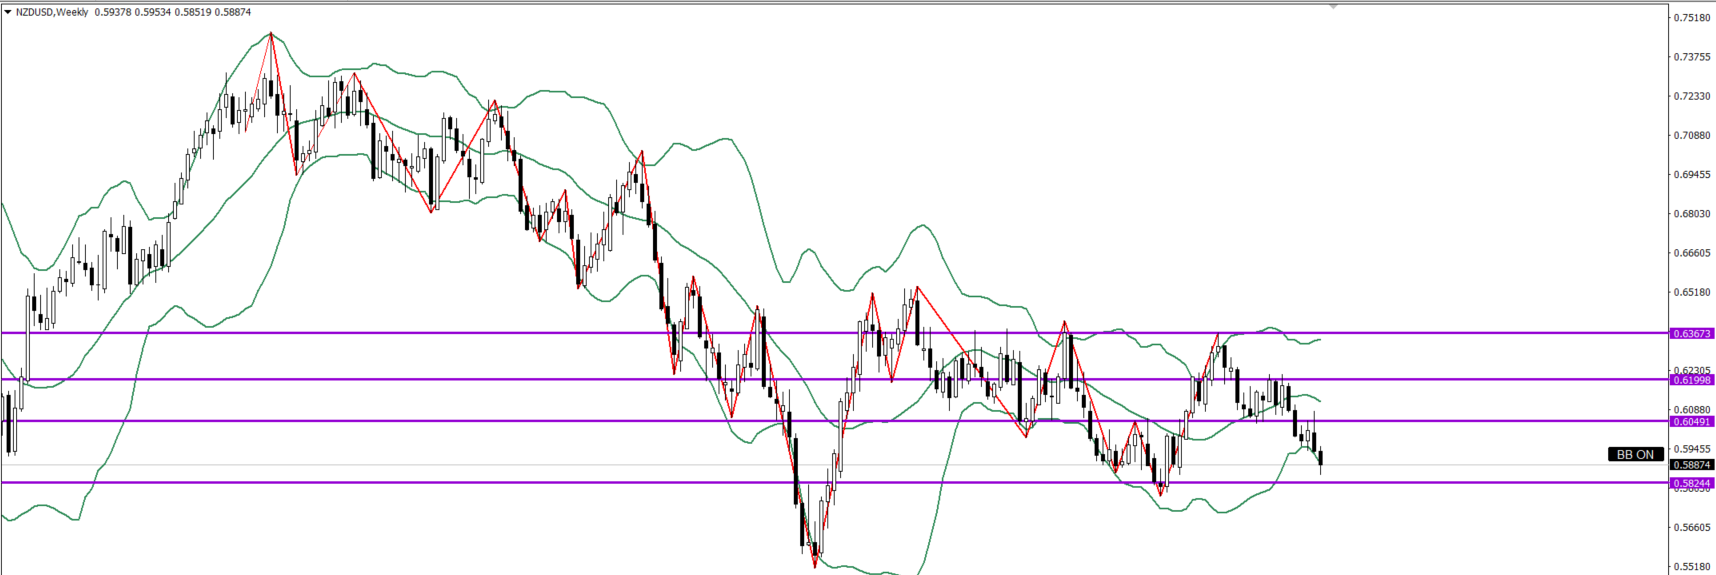Screen dimensions: 1716x575
Task: Select the 0.63673 purple price label
Action: pyautogui.click(x=1692, y=333)
